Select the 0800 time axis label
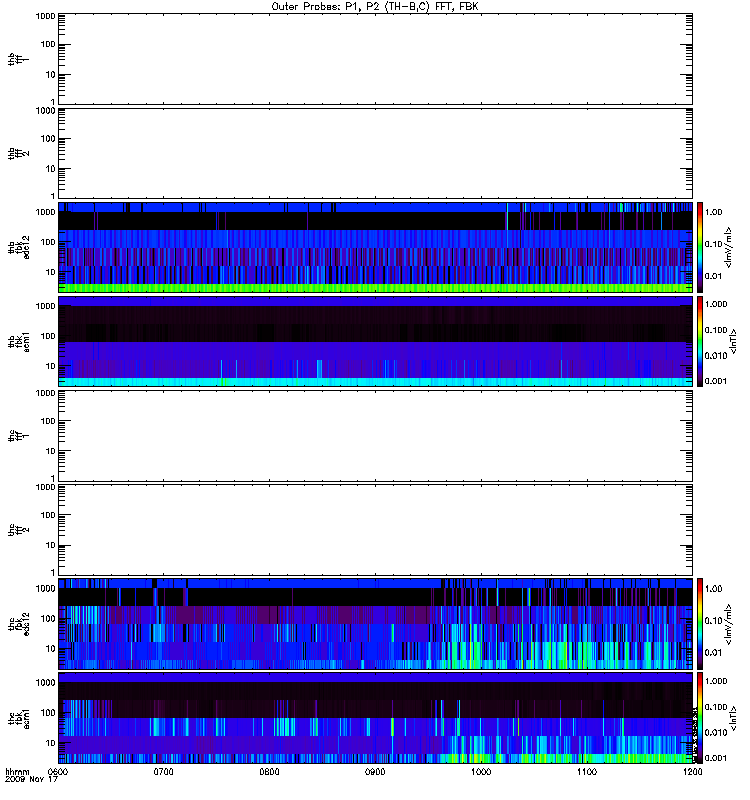The height and width of the screenshot is (800, 750). tap(269, 772)
